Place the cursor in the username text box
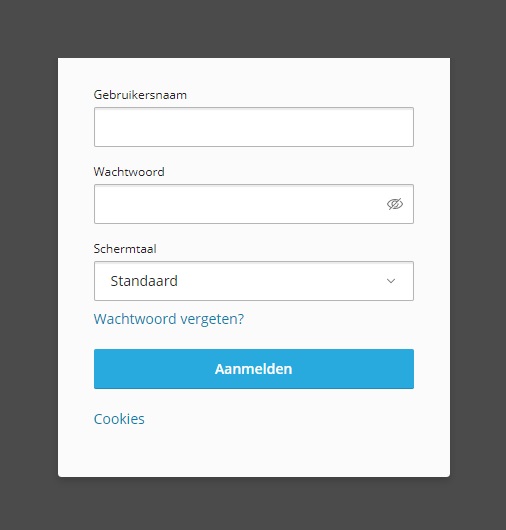506x530 pixels. click(x=254, y=127)
